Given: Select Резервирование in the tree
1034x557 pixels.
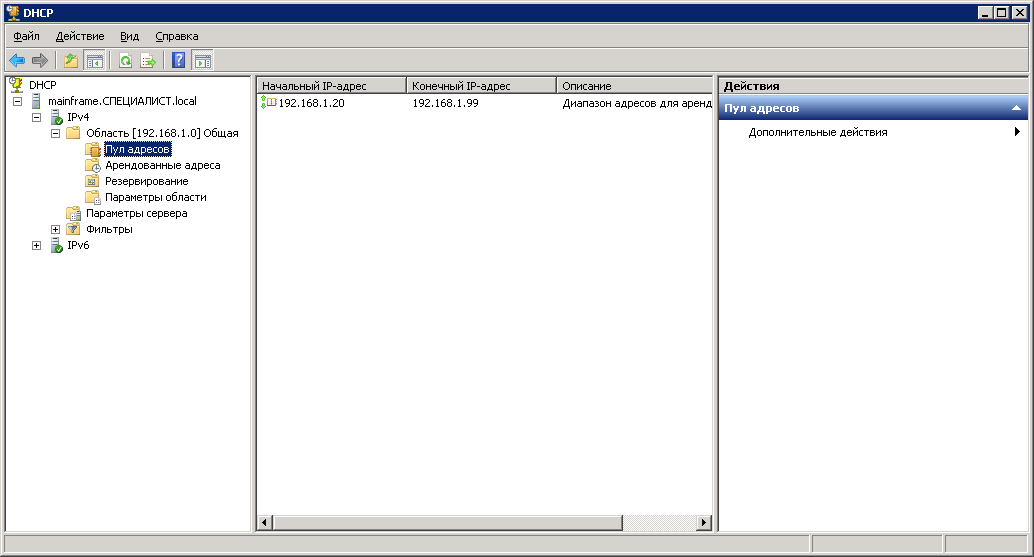Looking at the screenshot, I should pos(146,181).
